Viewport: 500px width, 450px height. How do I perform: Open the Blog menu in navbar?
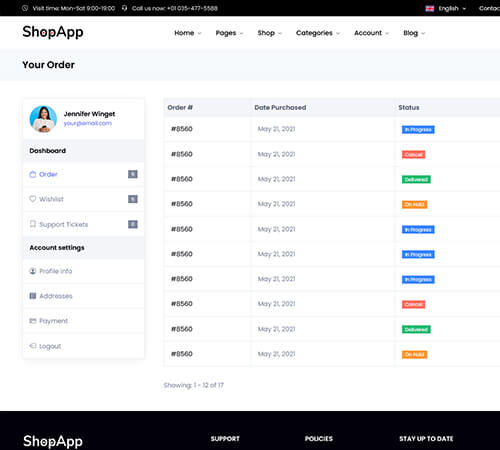[414, 33]
